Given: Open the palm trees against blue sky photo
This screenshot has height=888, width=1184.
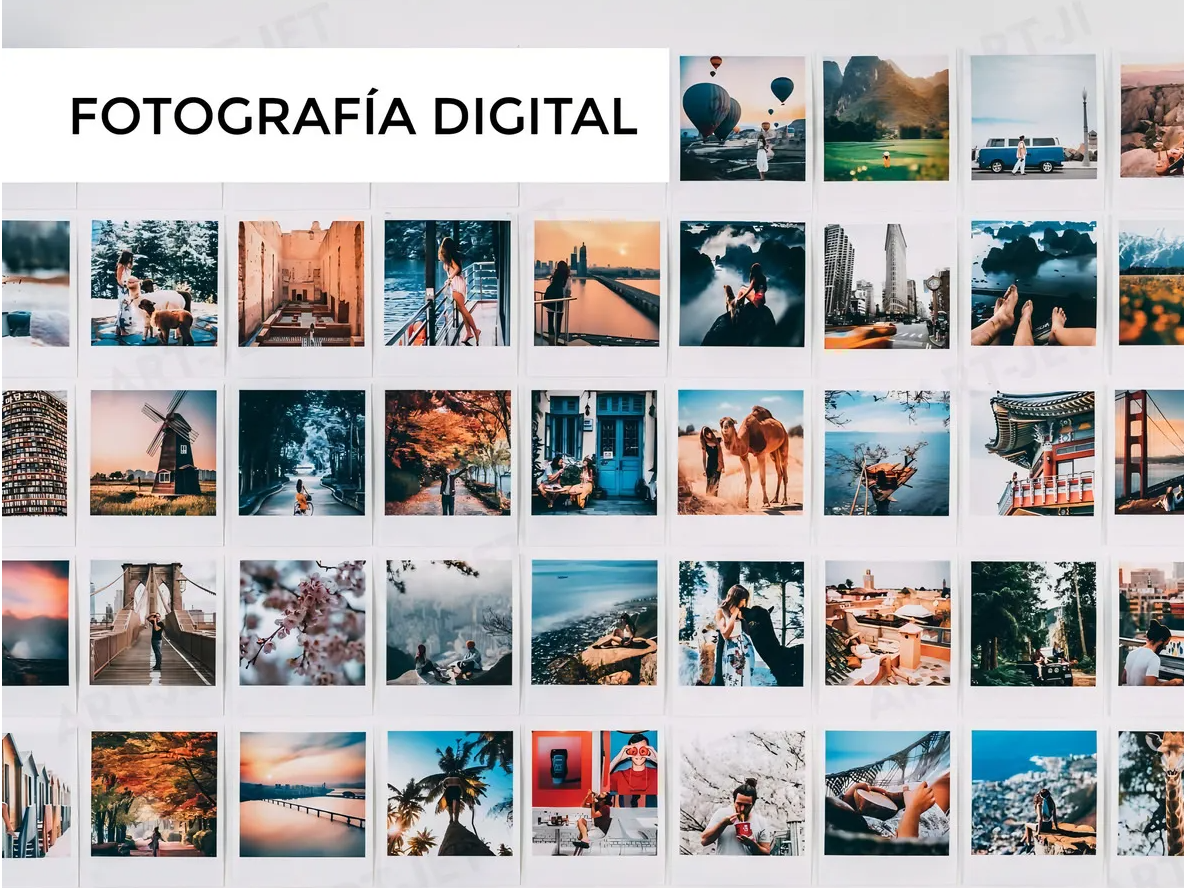Looking at the screenshot, I should click(x=450, y=793).
